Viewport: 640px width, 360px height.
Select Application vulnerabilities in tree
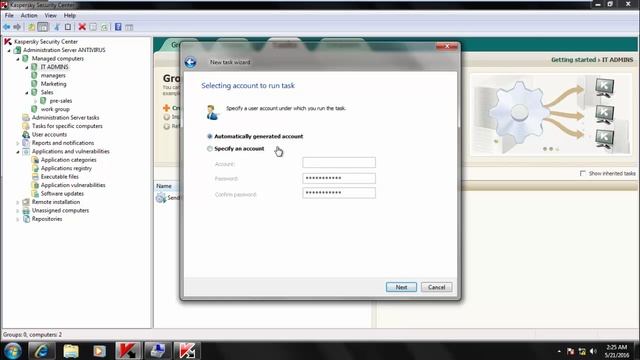coord(73,185)
